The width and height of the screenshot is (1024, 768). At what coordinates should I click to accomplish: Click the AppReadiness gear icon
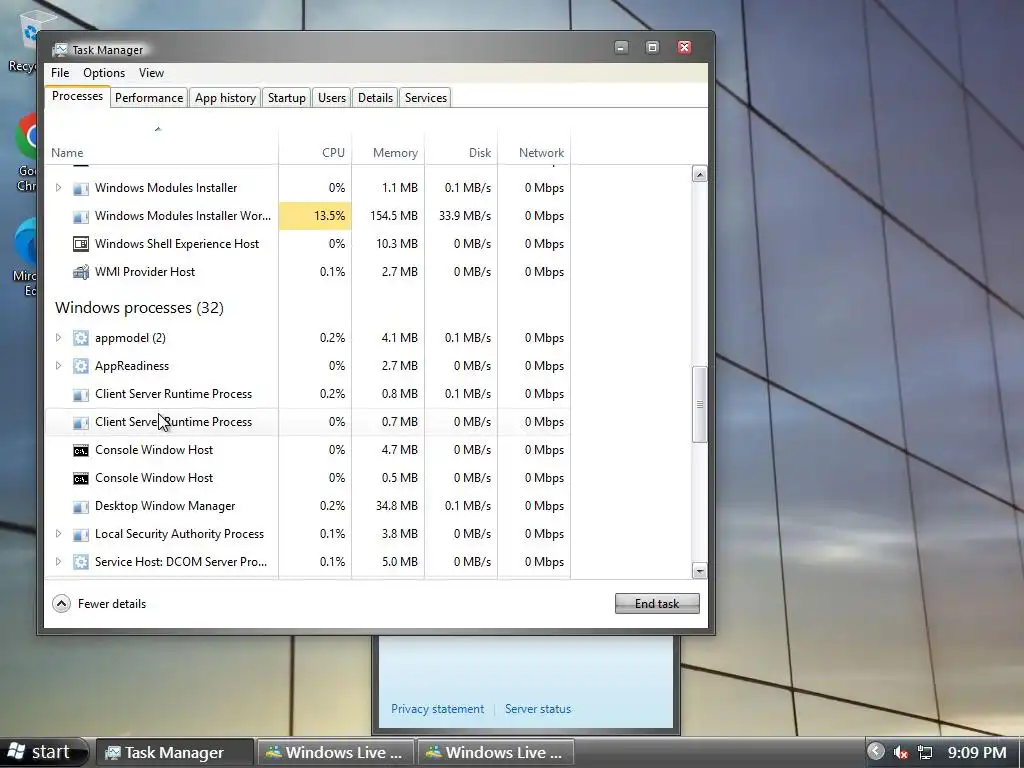(x=80, y=366)
